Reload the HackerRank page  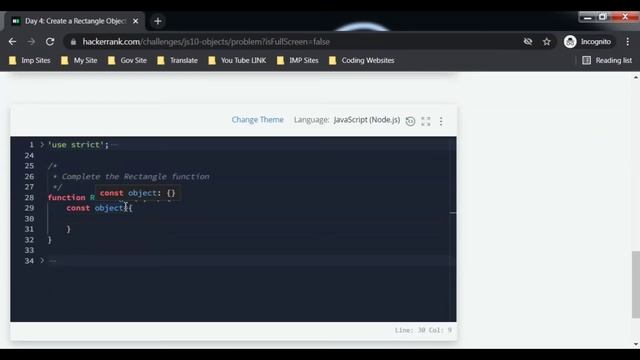(50, 42)
